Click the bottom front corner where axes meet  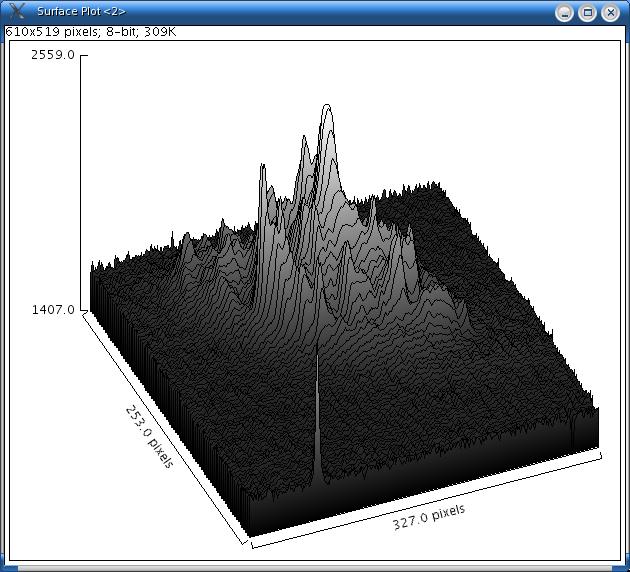247,545
